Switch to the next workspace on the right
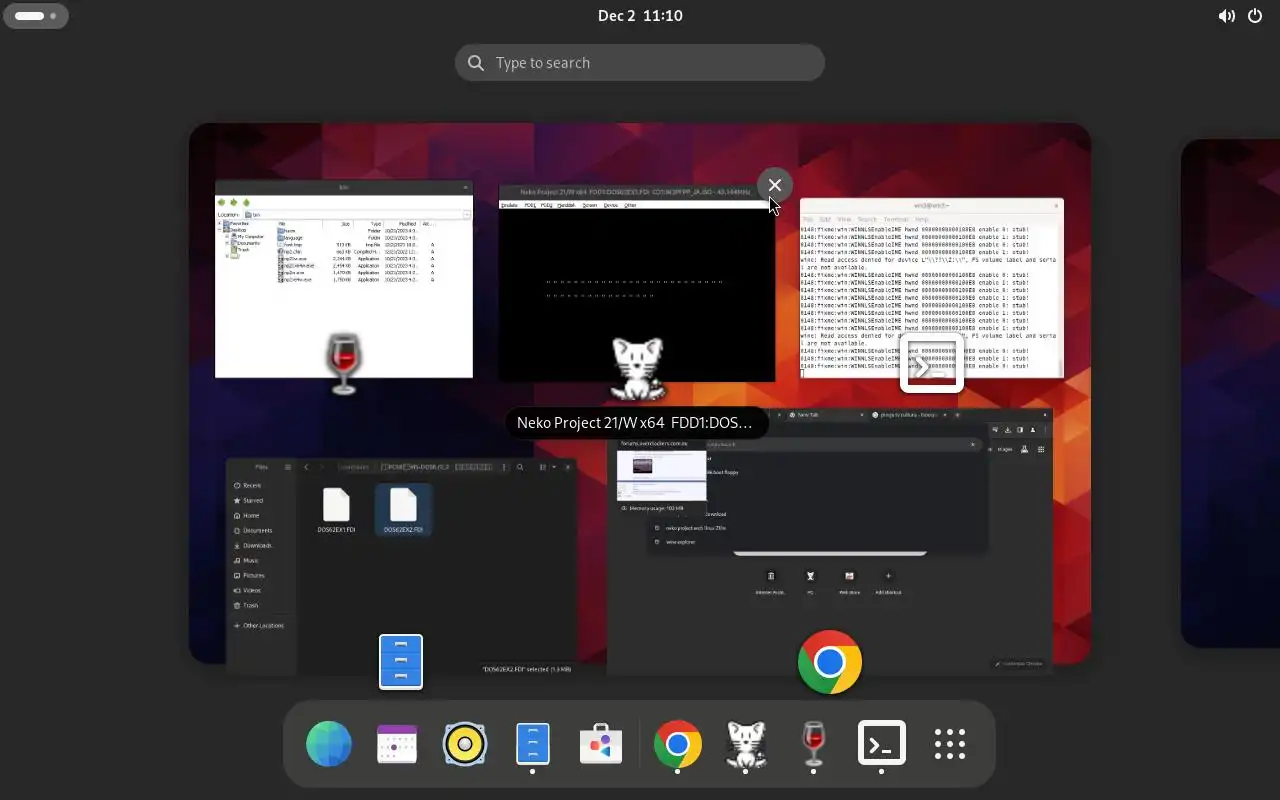 tap(1231, 393)
